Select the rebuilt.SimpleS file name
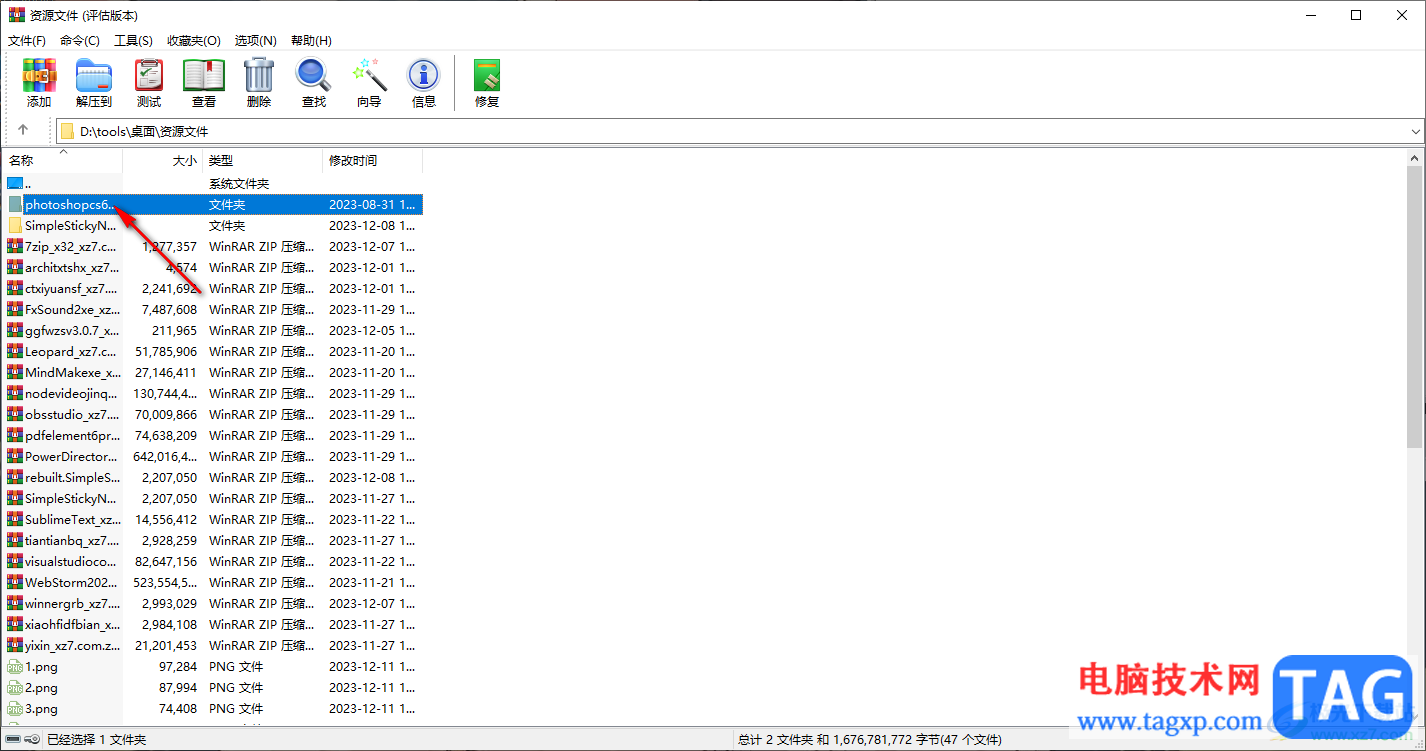Screen dimensions: 1426x751 coord(72,477)
